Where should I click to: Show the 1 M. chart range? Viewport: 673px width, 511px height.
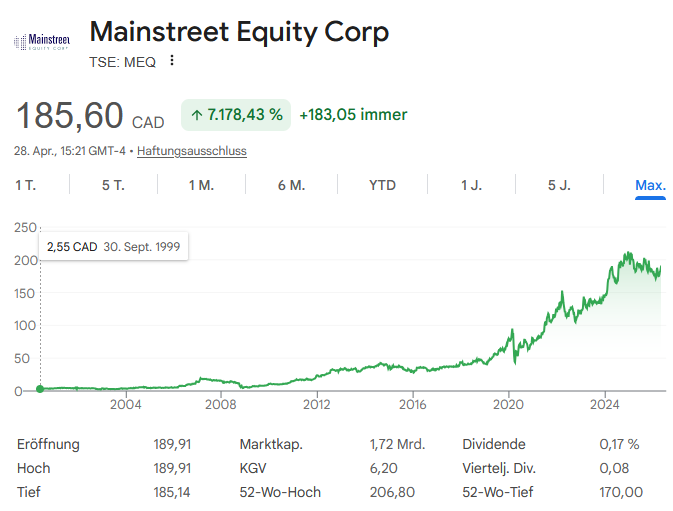click(201, 185)
